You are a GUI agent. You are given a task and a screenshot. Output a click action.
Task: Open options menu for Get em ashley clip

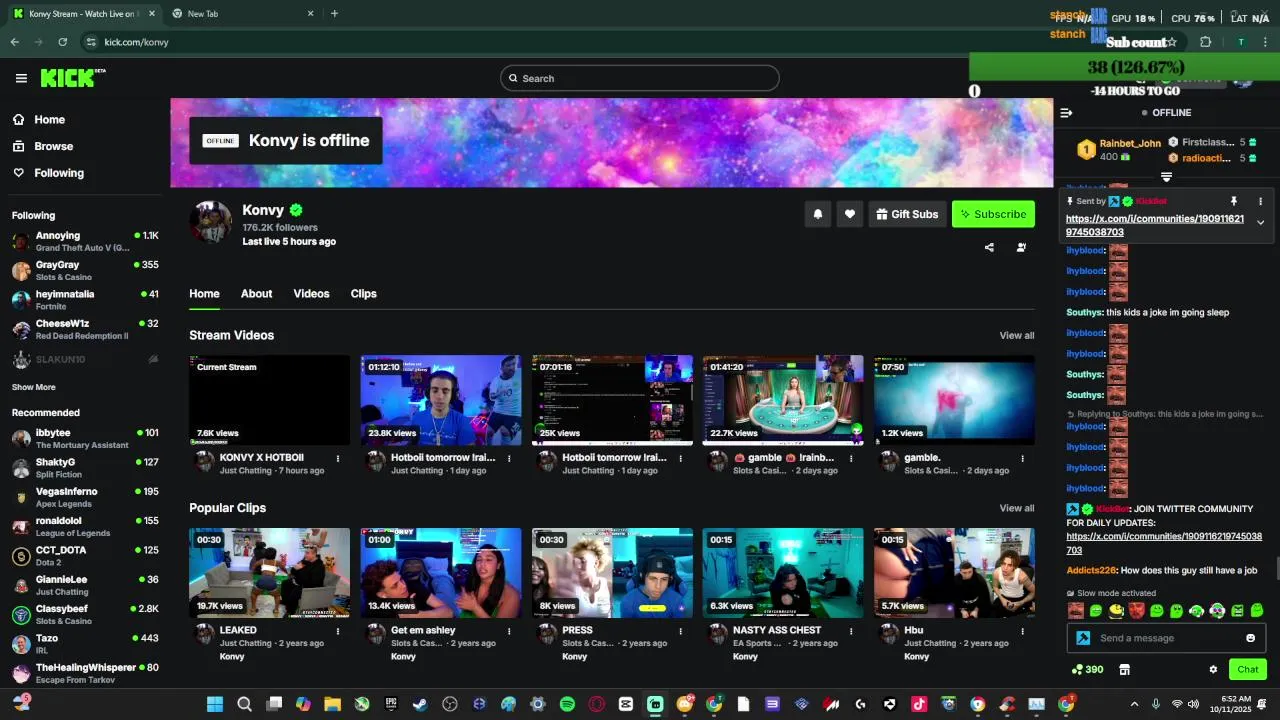pyautogui.click(x=509, y=631)
